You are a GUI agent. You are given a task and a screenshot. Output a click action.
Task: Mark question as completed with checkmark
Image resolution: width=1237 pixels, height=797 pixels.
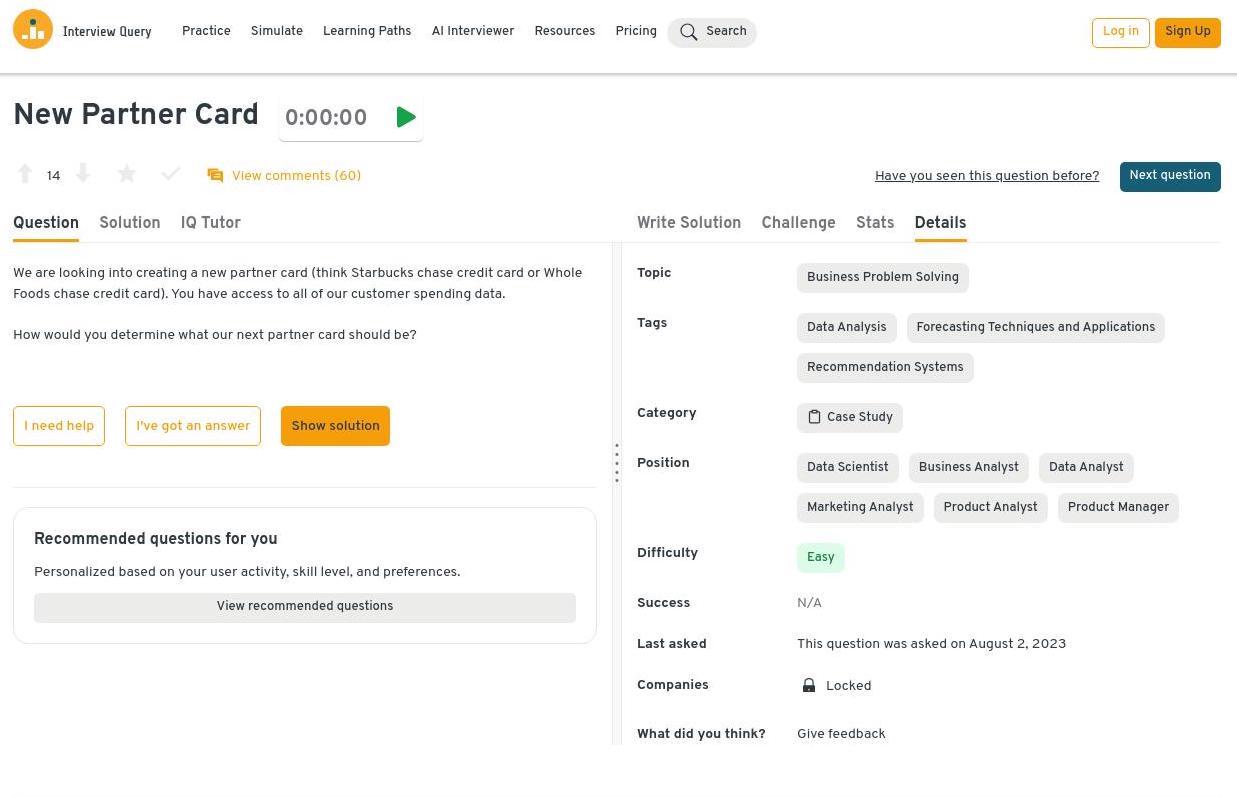pyautogui.click(x=171, y=174)
